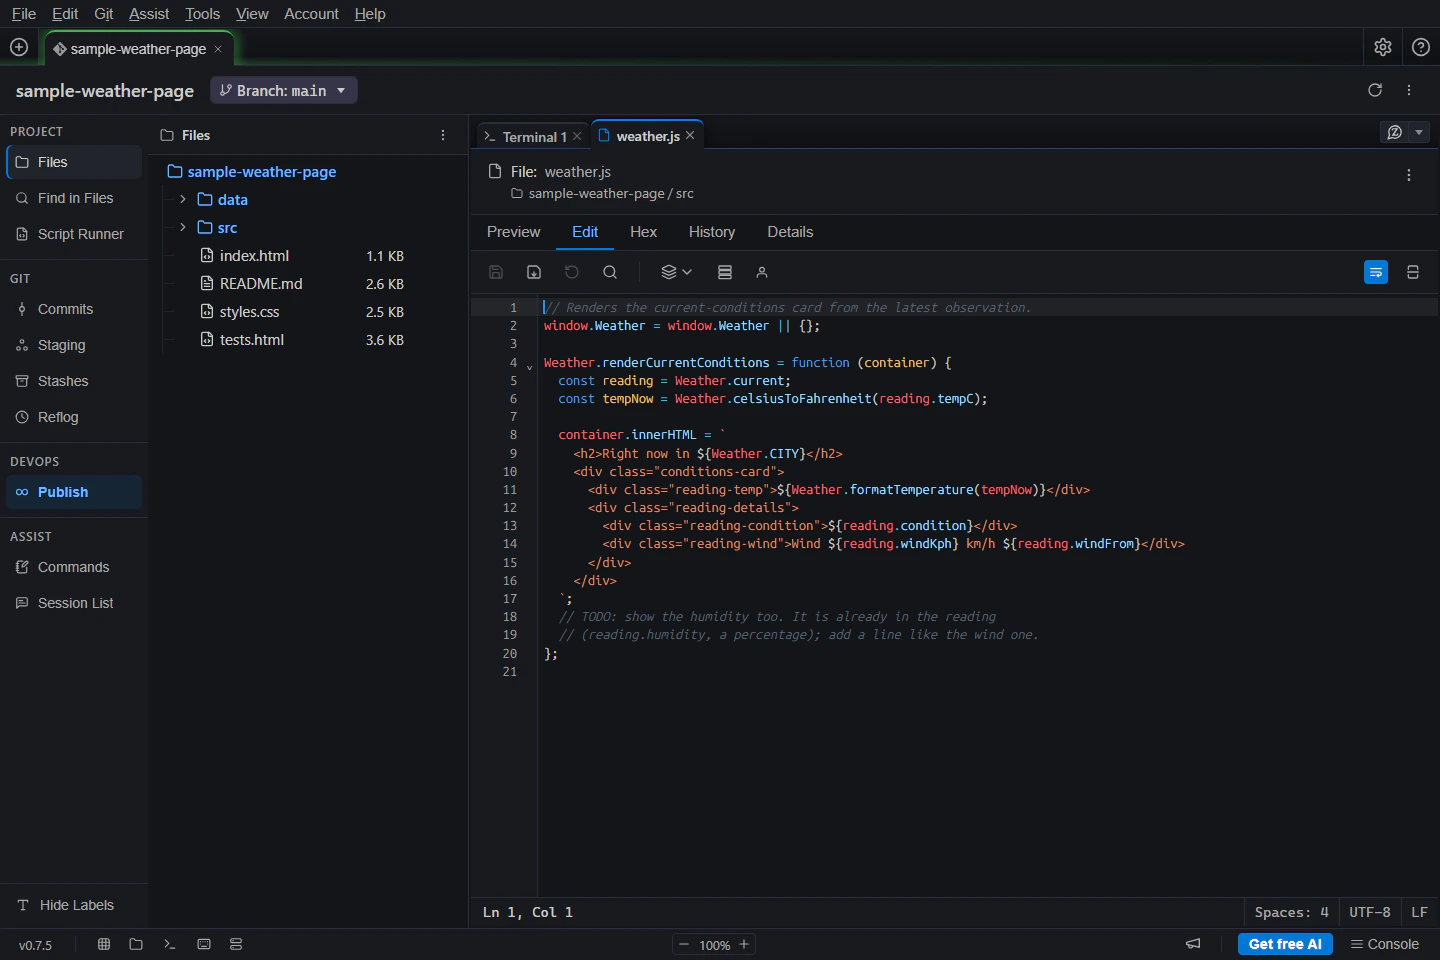Open the help question mark icon
Image resolution: width=1440 pixels, height=960 pixels.
pos(1421,47)
